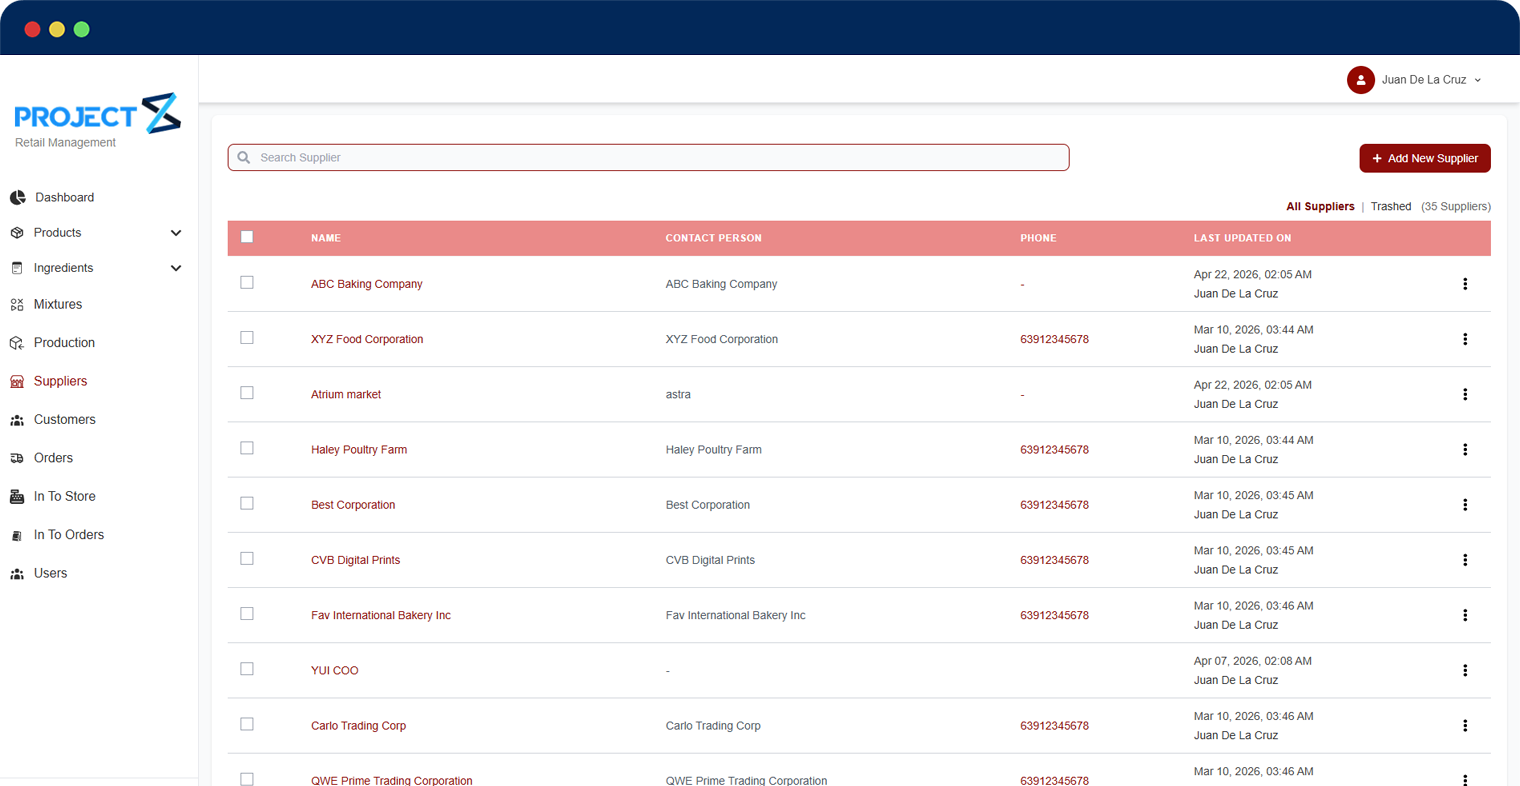Screen dimensions: 1520x786
Task: Go to Mixtures in sidebar
Action: click(58, 305)
